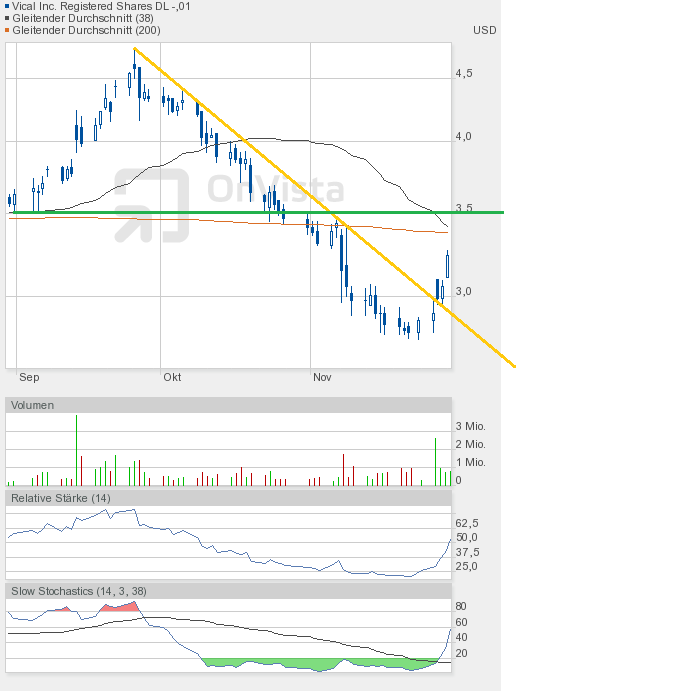Screen dimensions: 692x691
Task: Click the USD currency label
Action: pos(484,30)
